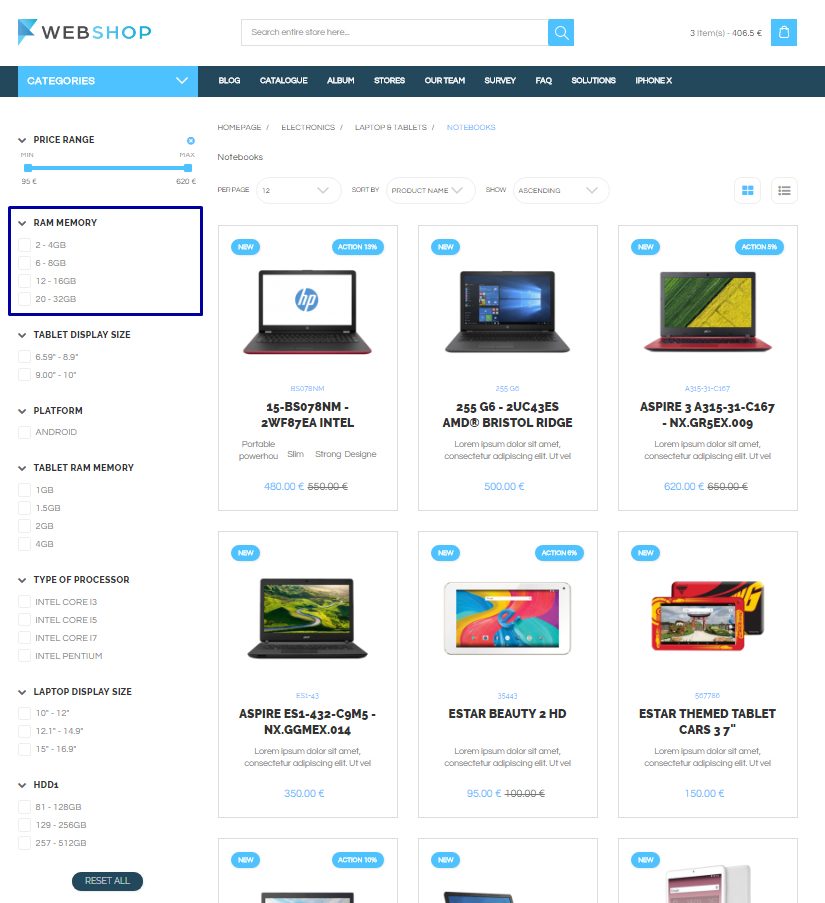Open the Our Team menu item

444,81
